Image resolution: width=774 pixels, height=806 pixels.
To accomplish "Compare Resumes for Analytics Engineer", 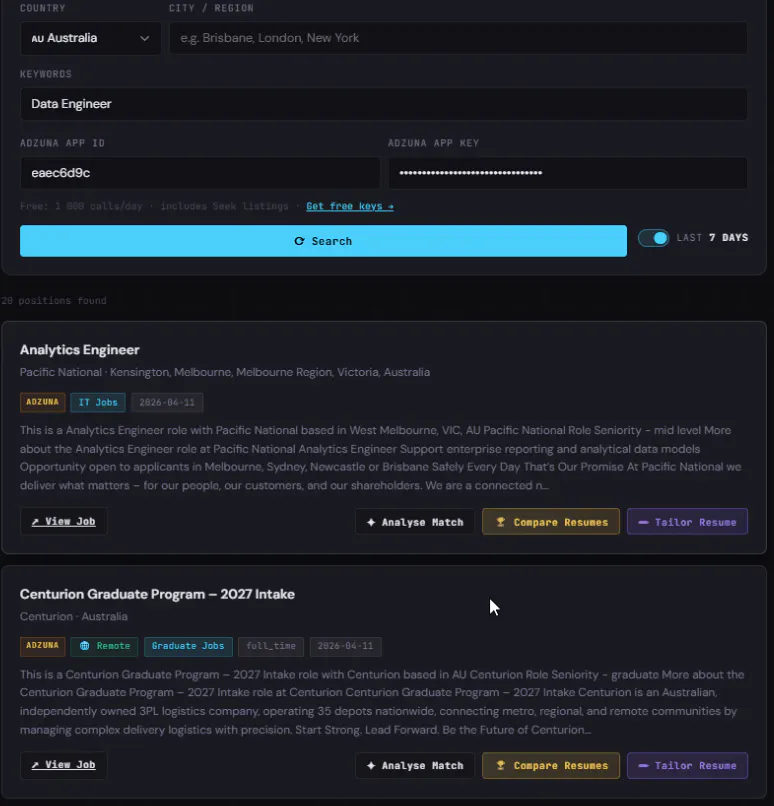I will [x=551, y=522].
